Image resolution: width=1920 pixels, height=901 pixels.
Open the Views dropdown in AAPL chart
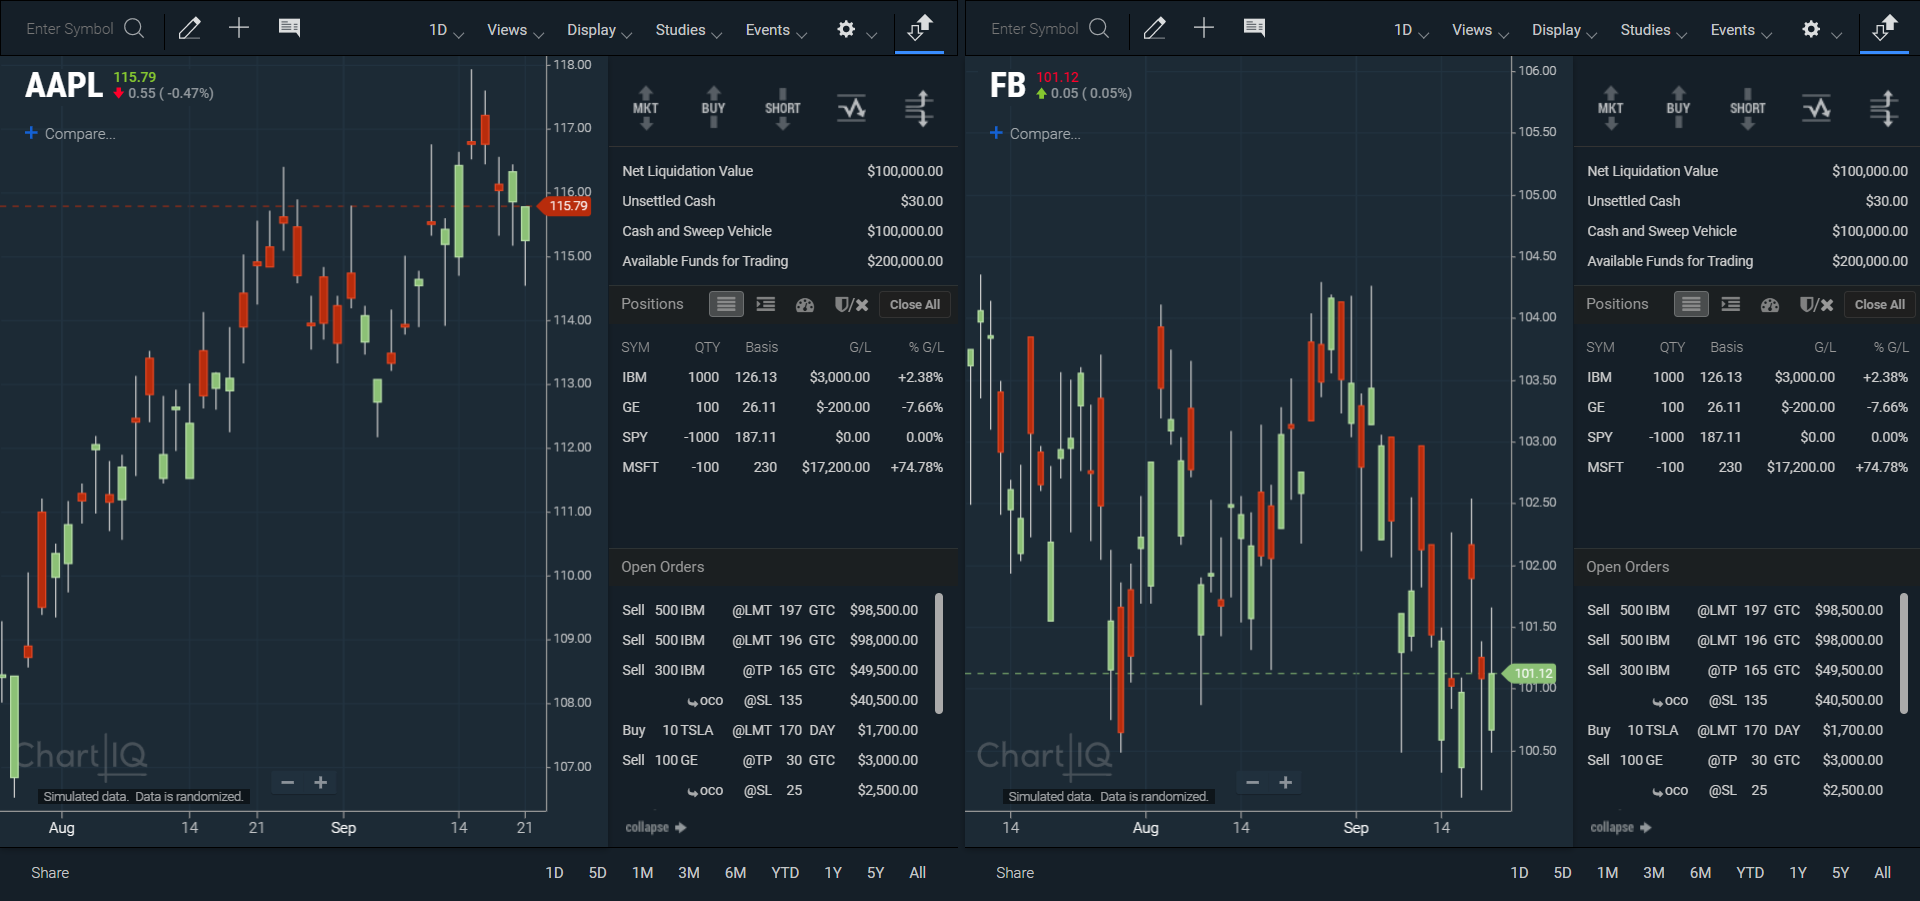[x=515, y=30]
